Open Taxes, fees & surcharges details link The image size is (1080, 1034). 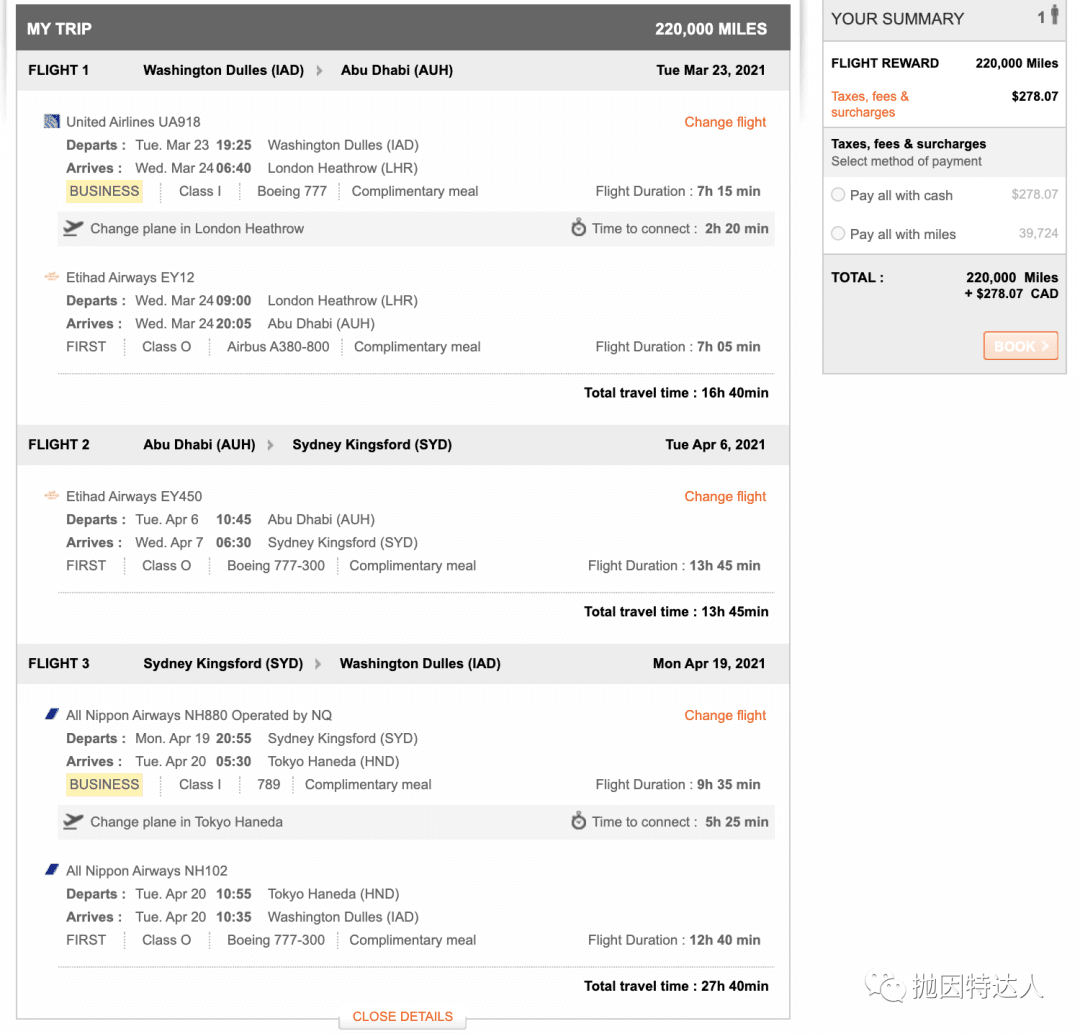point(869,104)
